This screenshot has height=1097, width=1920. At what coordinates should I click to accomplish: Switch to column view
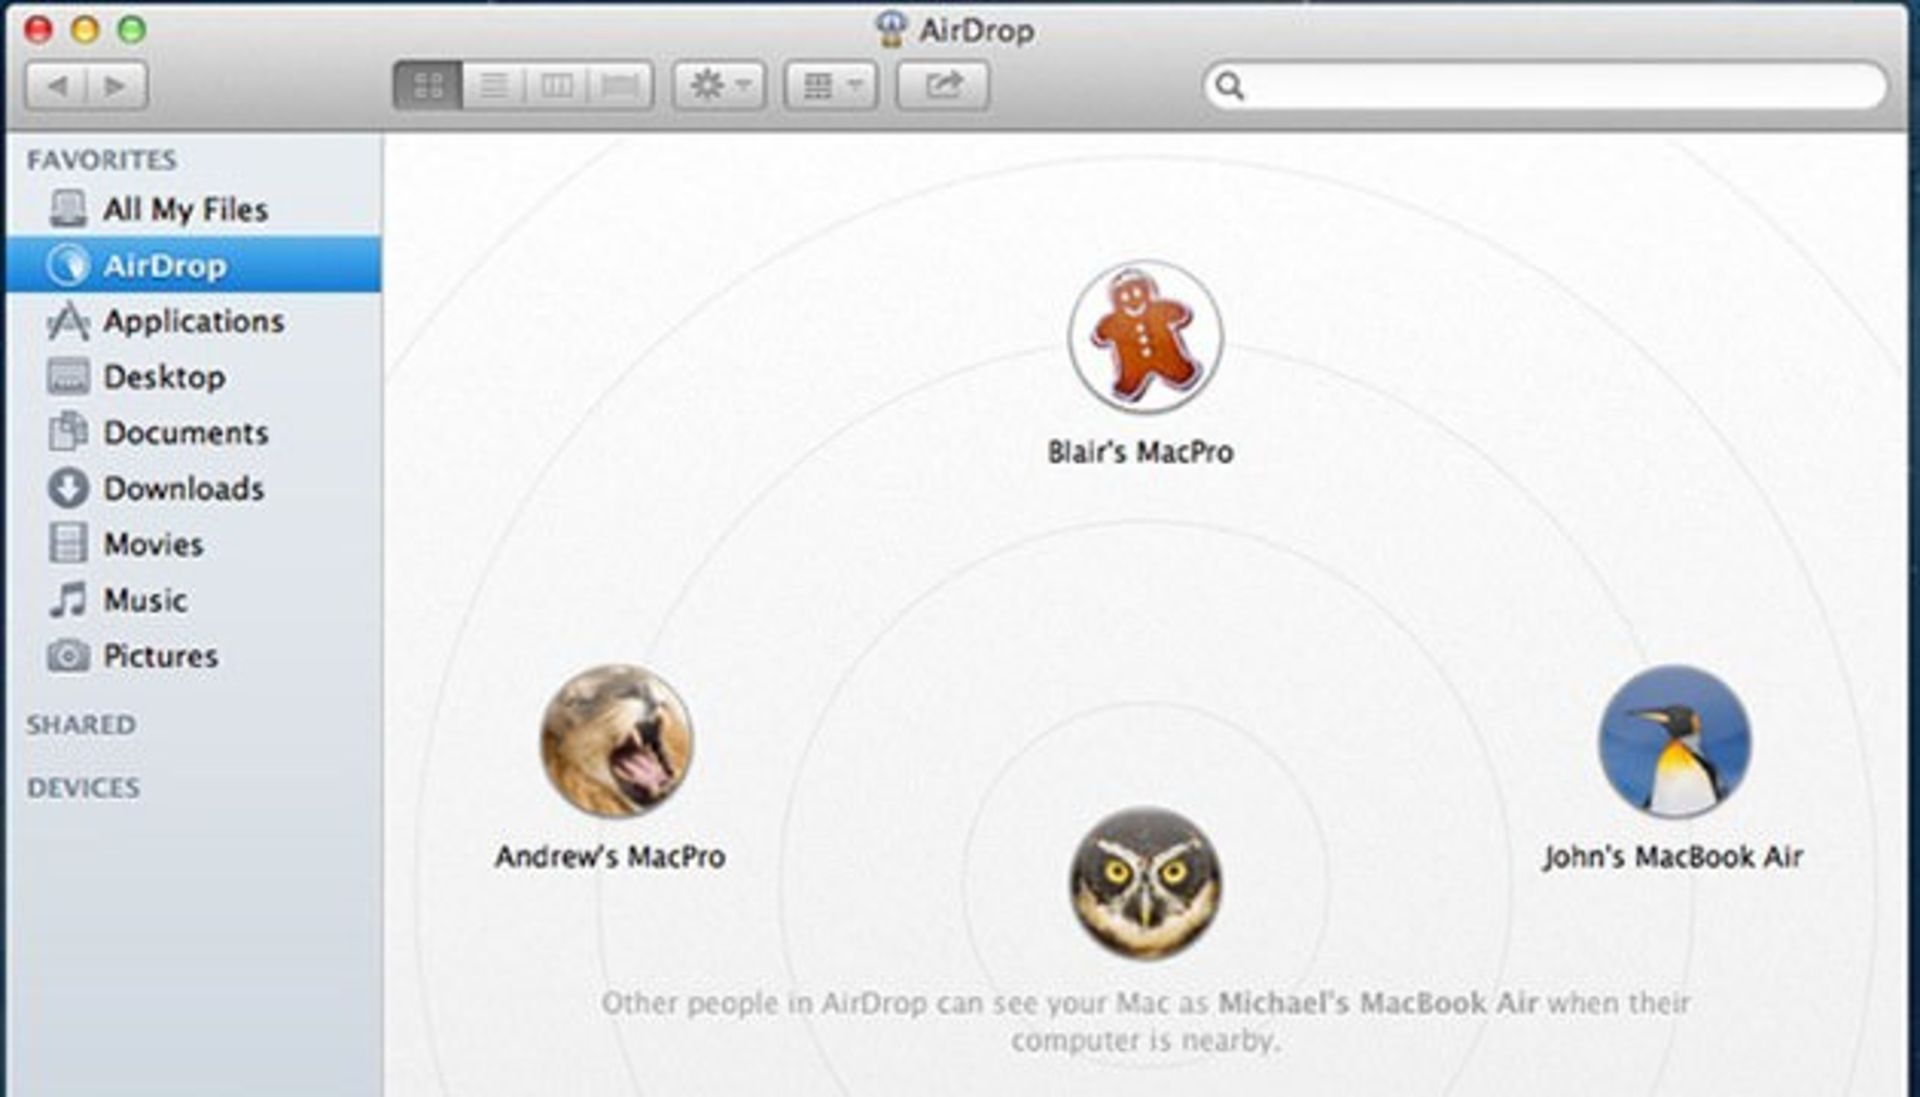pos(556,86)
